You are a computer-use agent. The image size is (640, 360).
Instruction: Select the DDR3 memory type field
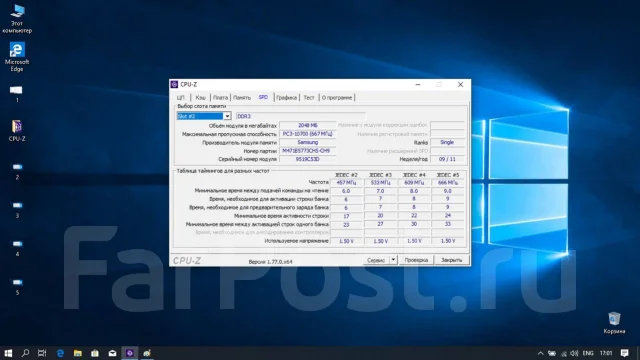(301, 116)
